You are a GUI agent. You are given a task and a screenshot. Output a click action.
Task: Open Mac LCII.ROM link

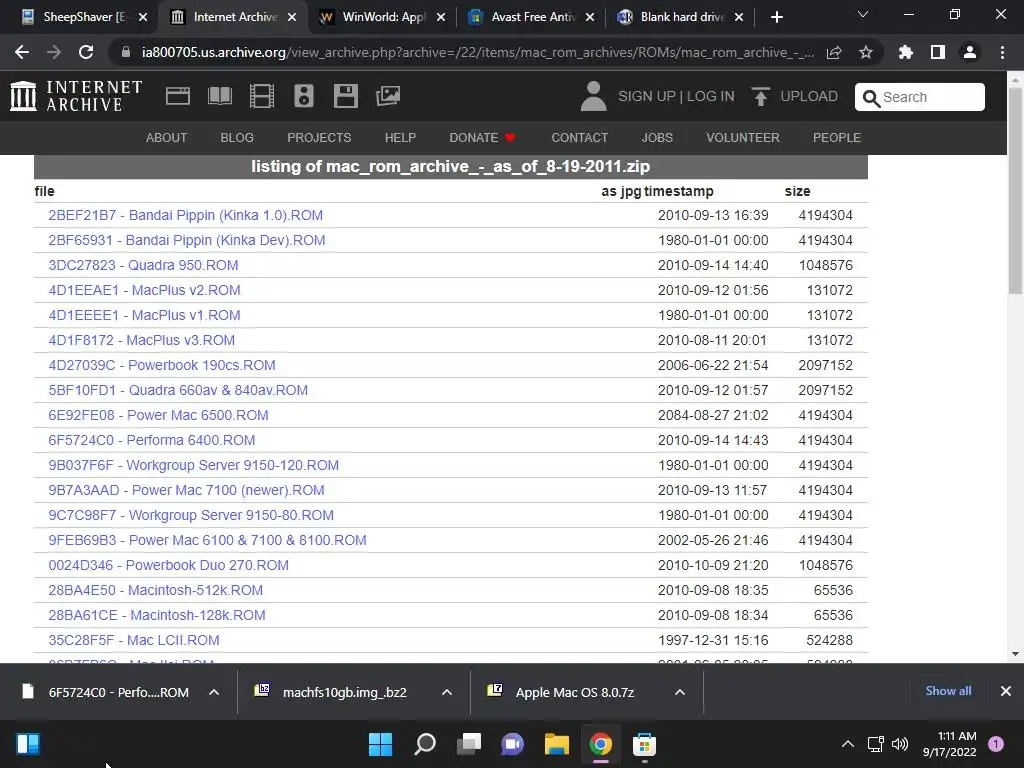pos(134,640)
